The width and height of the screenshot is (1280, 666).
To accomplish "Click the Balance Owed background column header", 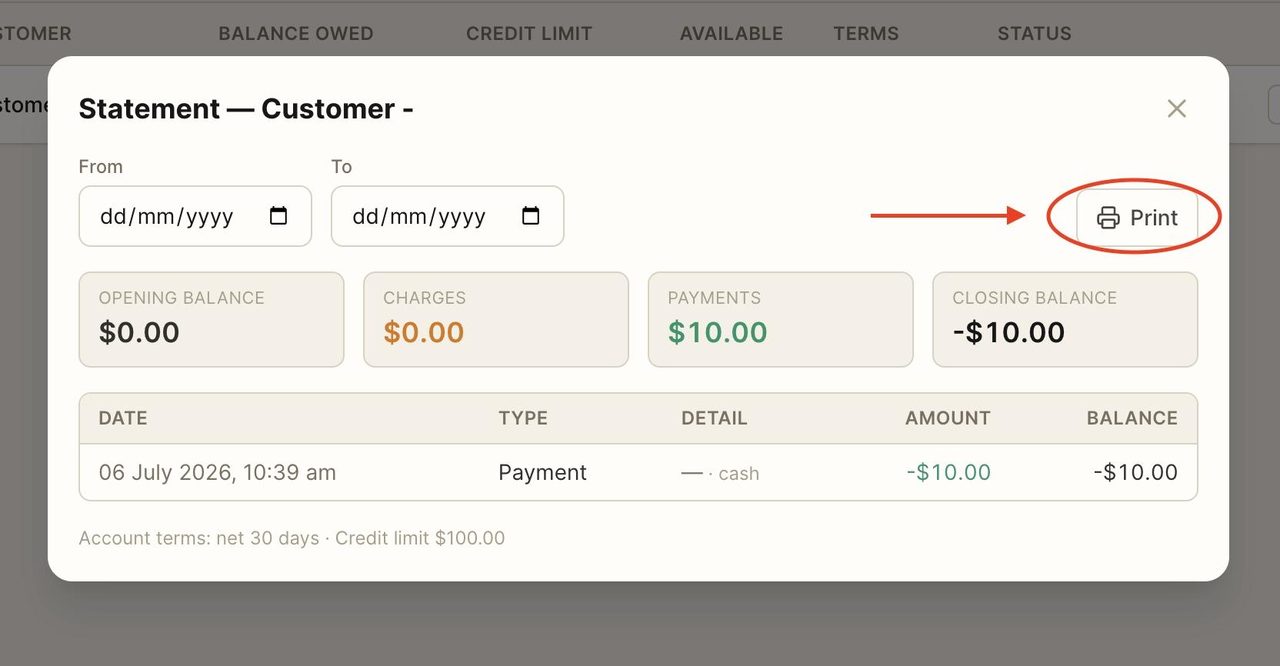I will 296,33.
